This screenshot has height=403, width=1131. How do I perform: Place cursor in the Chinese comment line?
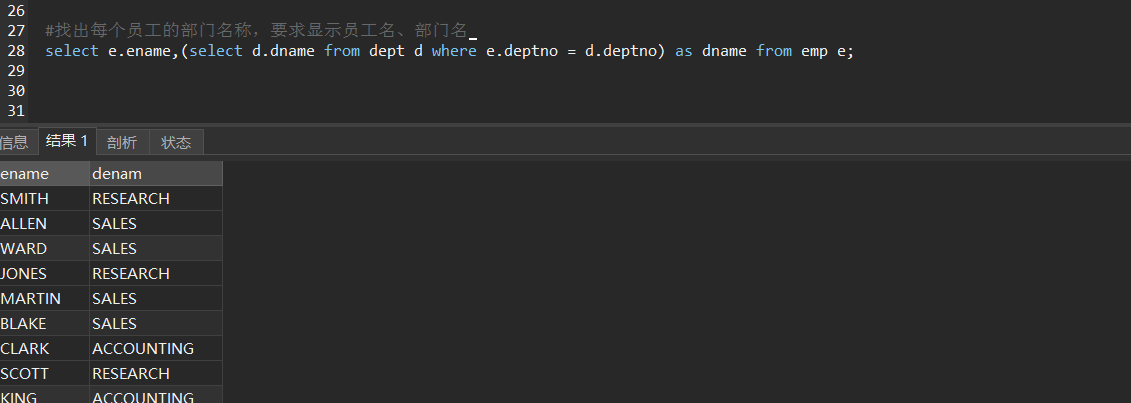(x=257, y=30)
